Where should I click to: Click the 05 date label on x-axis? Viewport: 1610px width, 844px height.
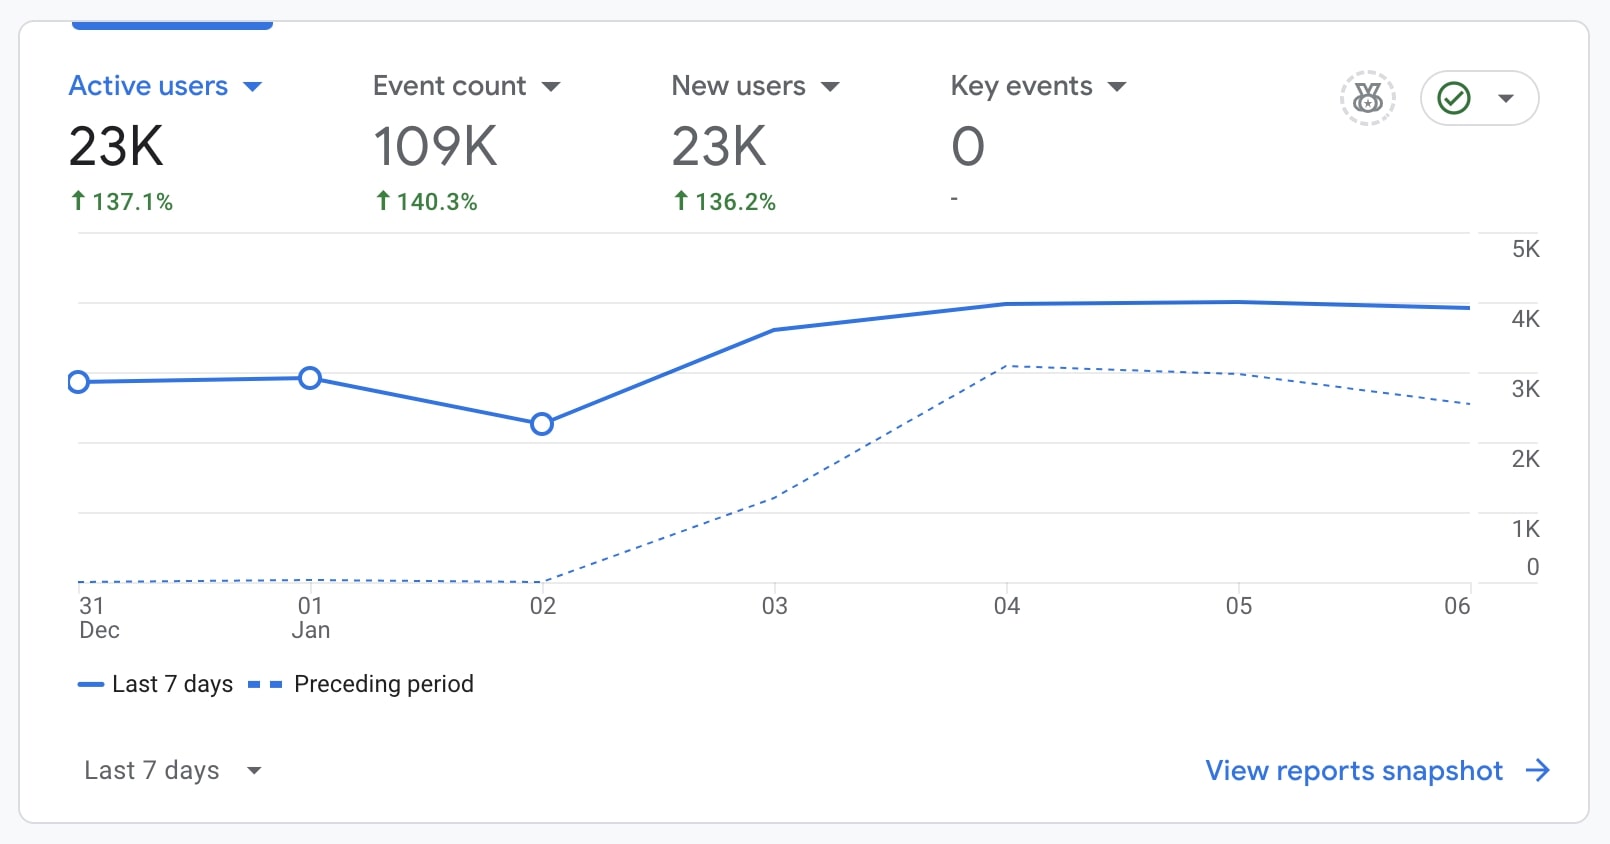pos(1239,606)
